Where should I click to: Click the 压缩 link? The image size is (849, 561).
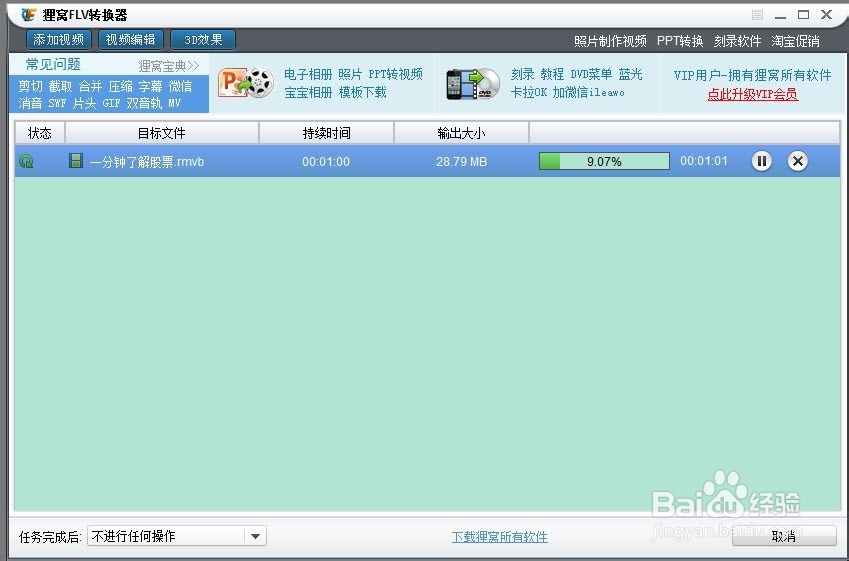(120, 86)
